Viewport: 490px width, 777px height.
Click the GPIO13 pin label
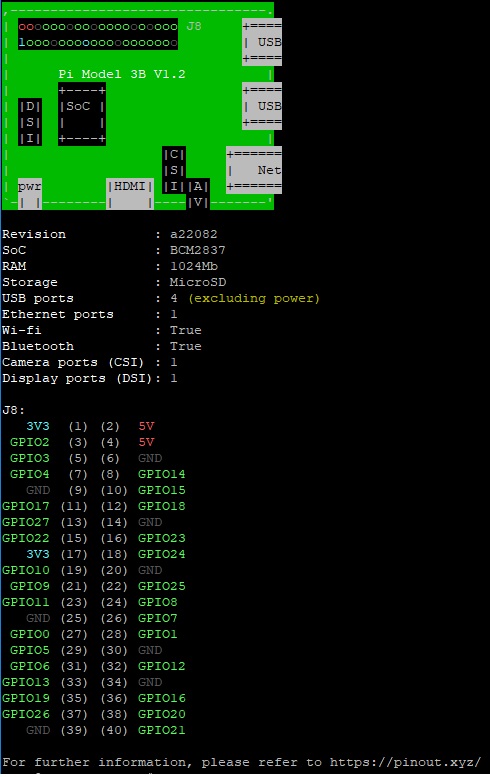(26, 682)
